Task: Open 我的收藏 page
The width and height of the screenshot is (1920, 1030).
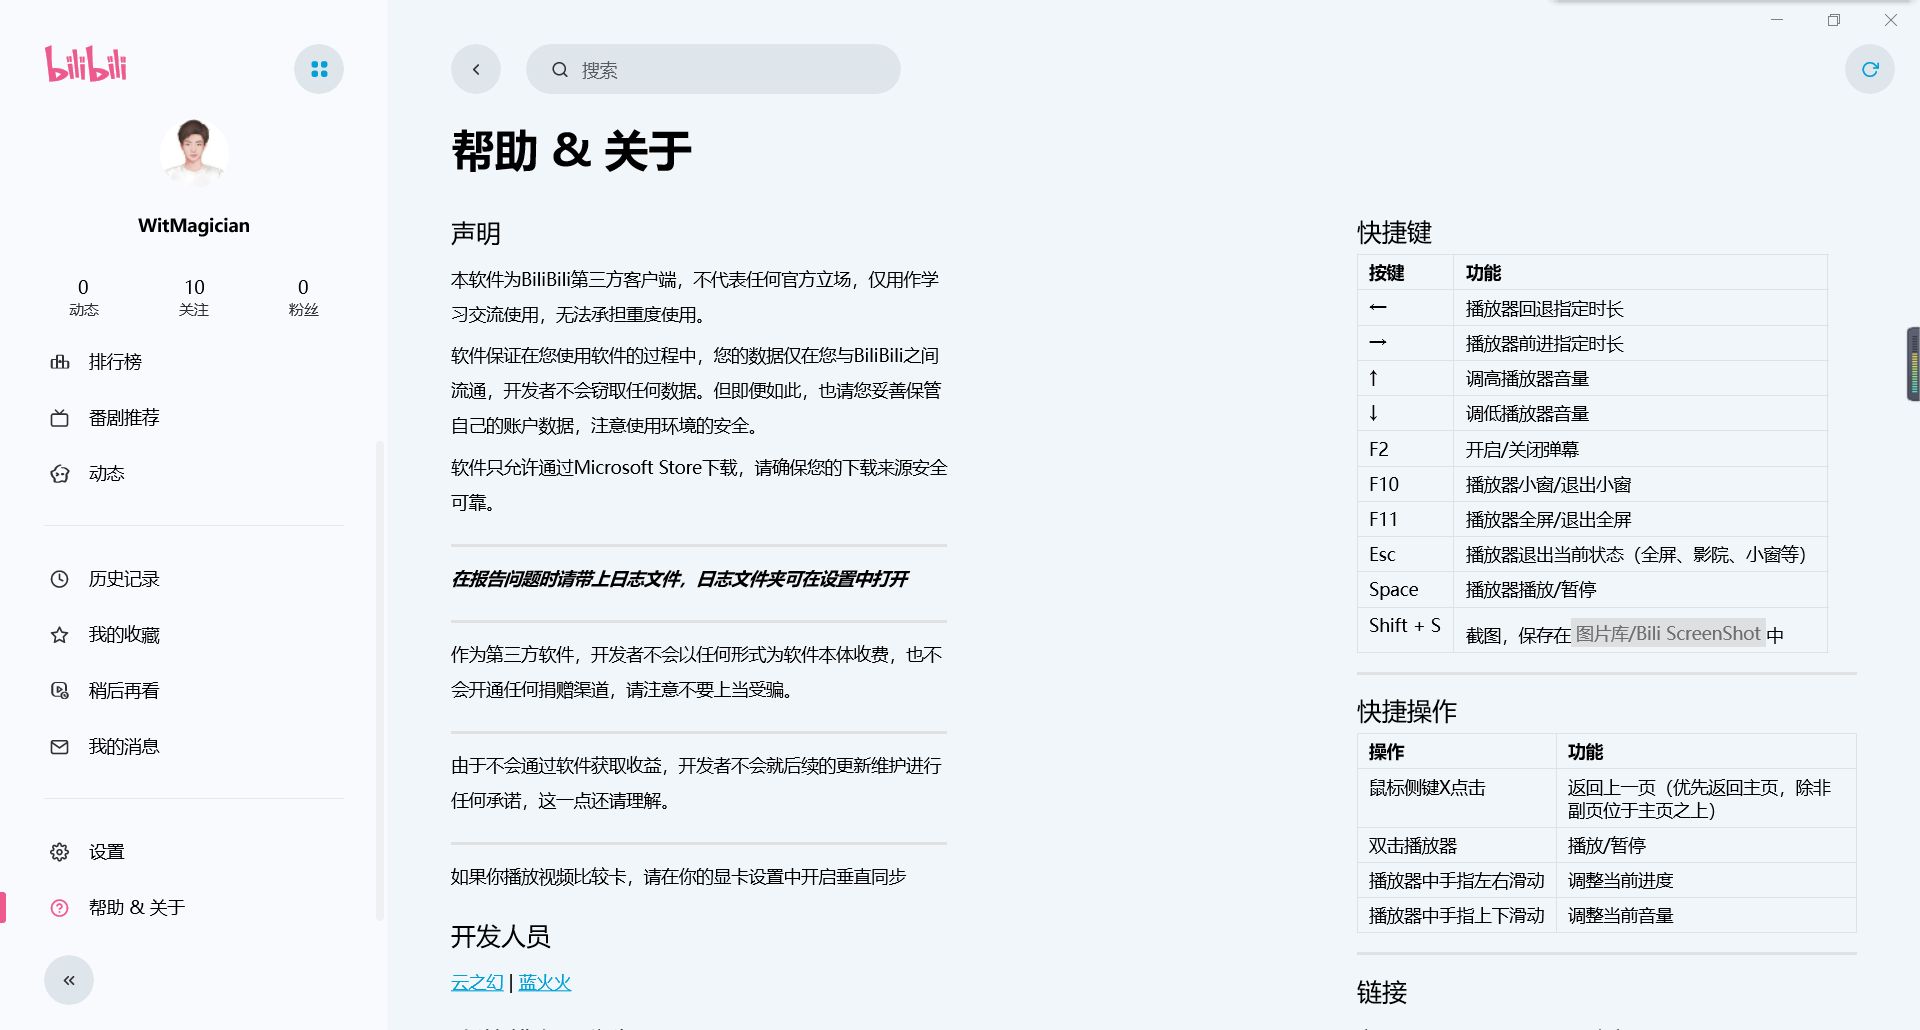Action: (x=194, y=635)
